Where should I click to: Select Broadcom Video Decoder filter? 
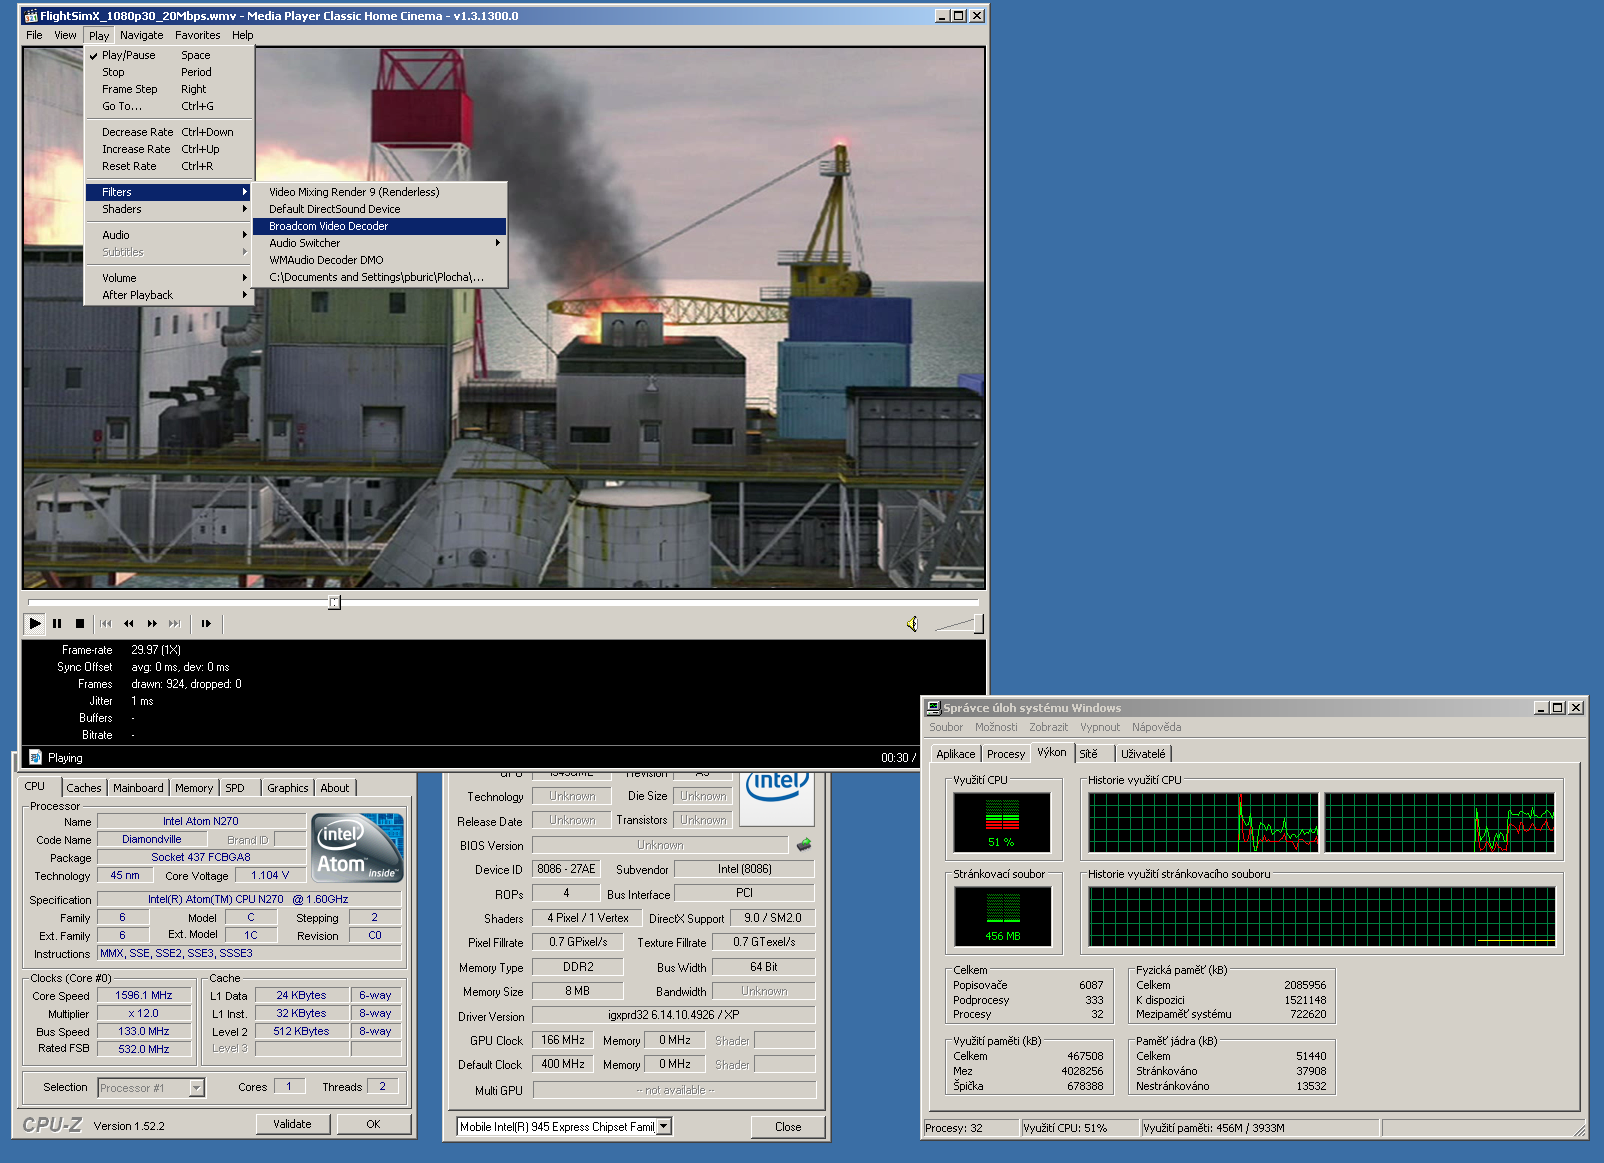coord(380,226)
